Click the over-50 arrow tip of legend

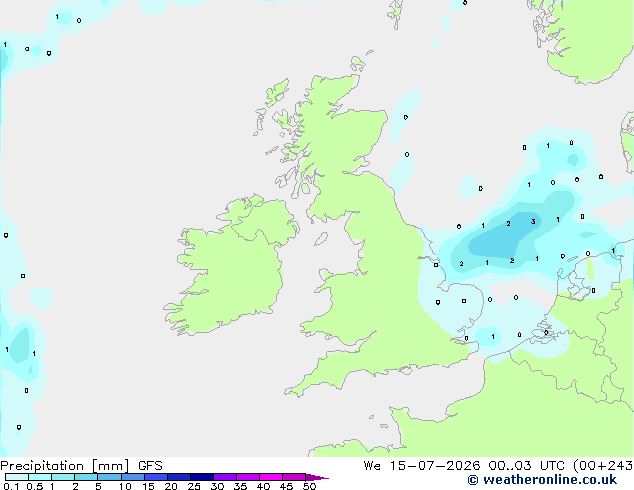pyautogui.click(x=317, y=477)
